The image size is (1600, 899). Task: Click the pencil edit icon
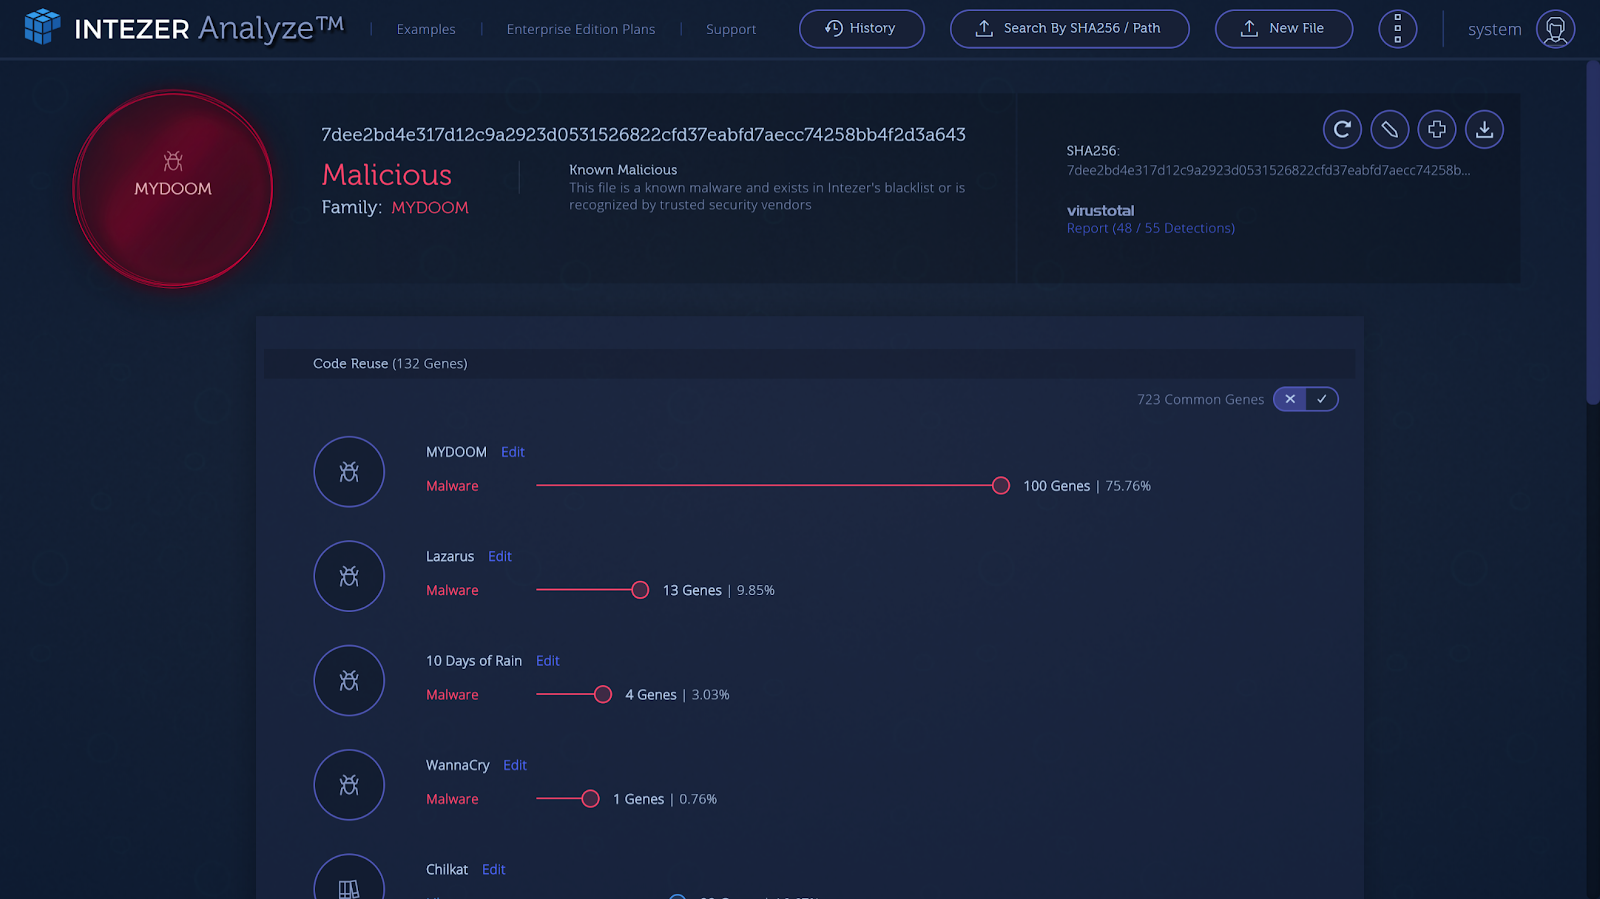click(x=1389, y=129)
